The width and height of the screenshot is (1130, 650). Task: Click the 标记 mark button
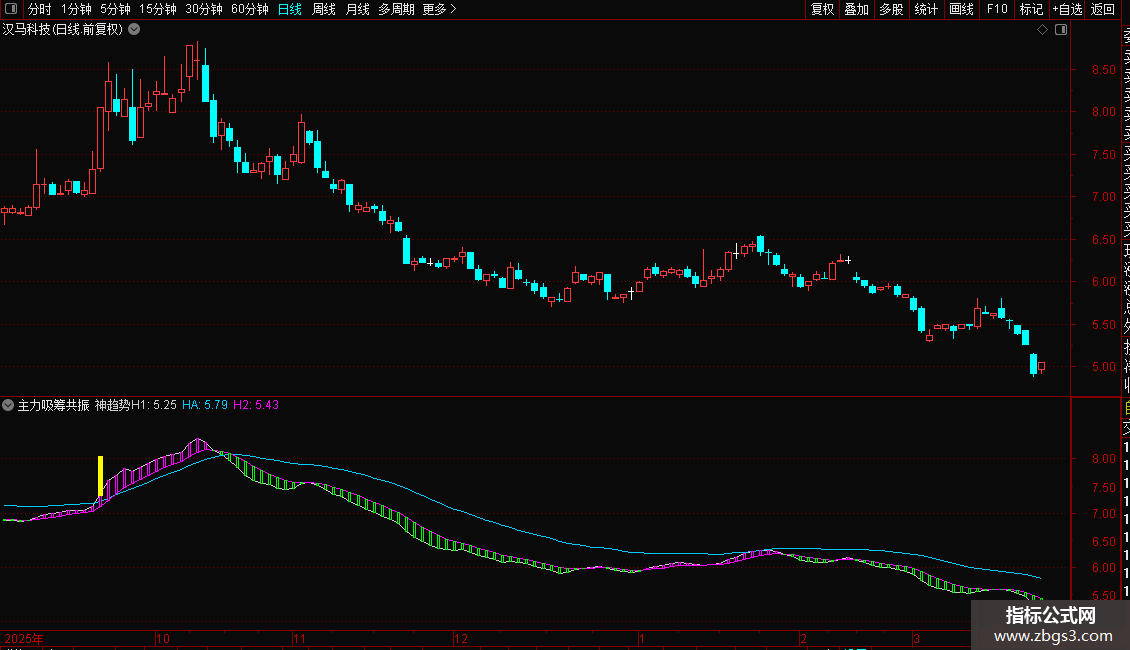tap(1031, 9)
